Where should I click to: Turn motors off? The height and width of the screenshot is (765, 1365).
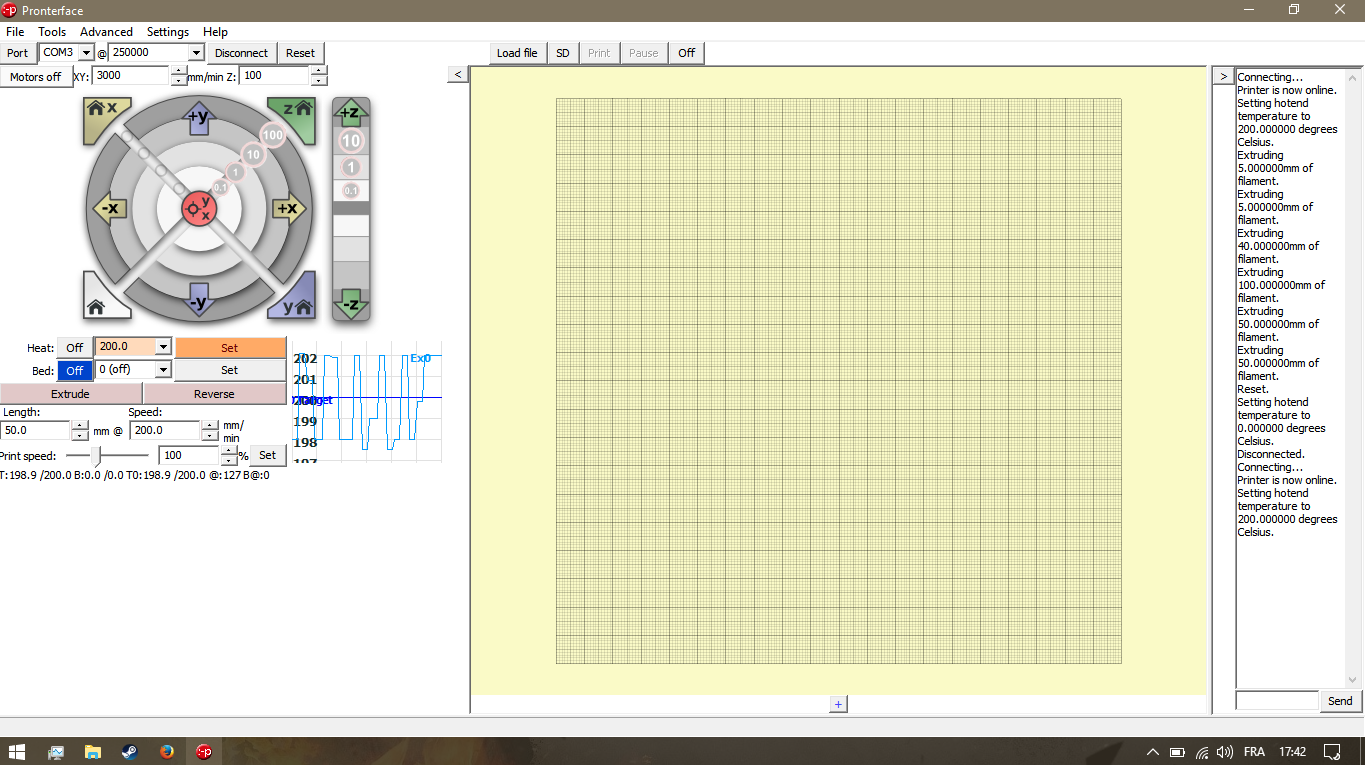point(36,77)
